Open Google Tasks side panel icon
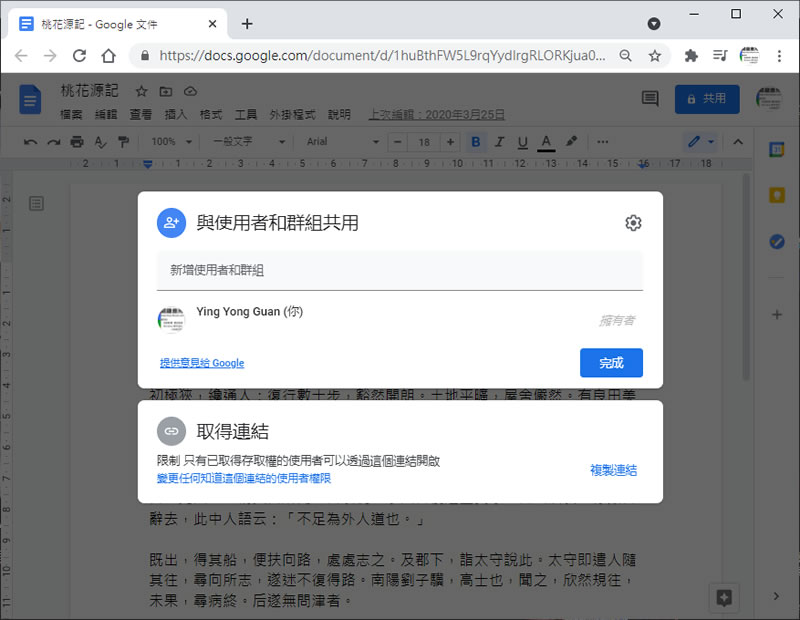Image resolution: width=800 pixels, height=620 pixels. (777, 241)
